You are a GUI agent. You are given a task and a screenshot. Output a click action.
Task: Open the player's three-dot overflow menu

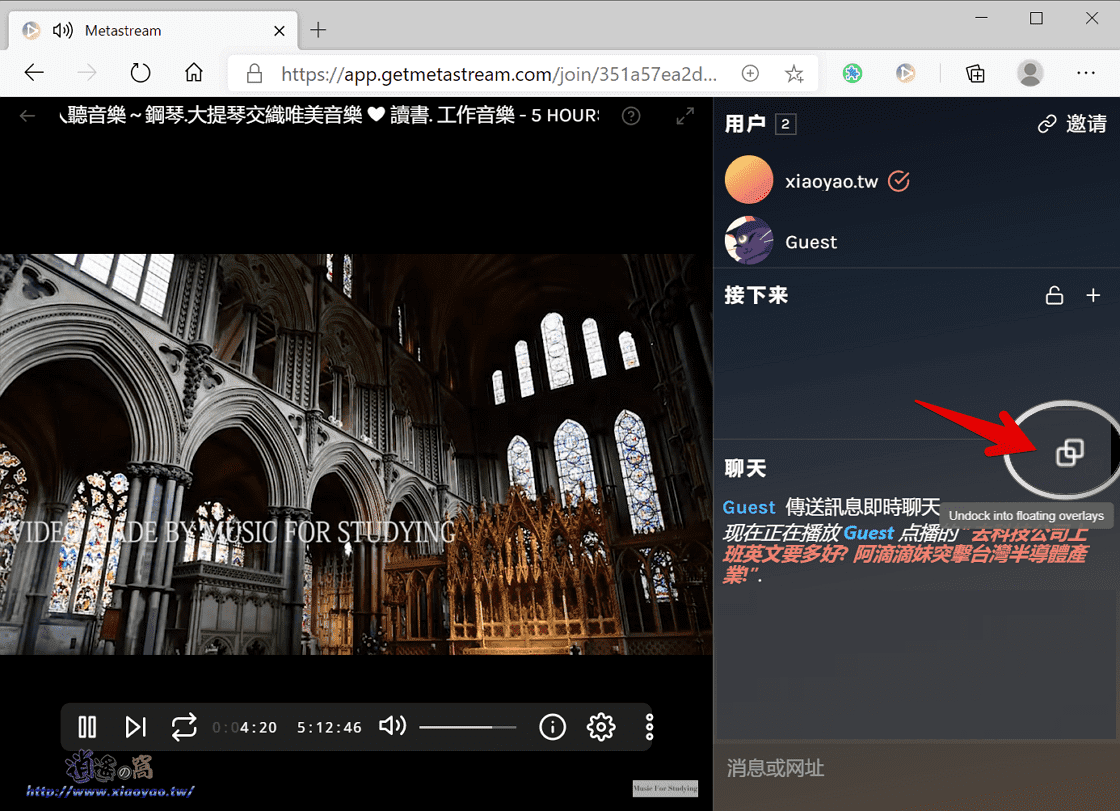click(x=649, y=727)
